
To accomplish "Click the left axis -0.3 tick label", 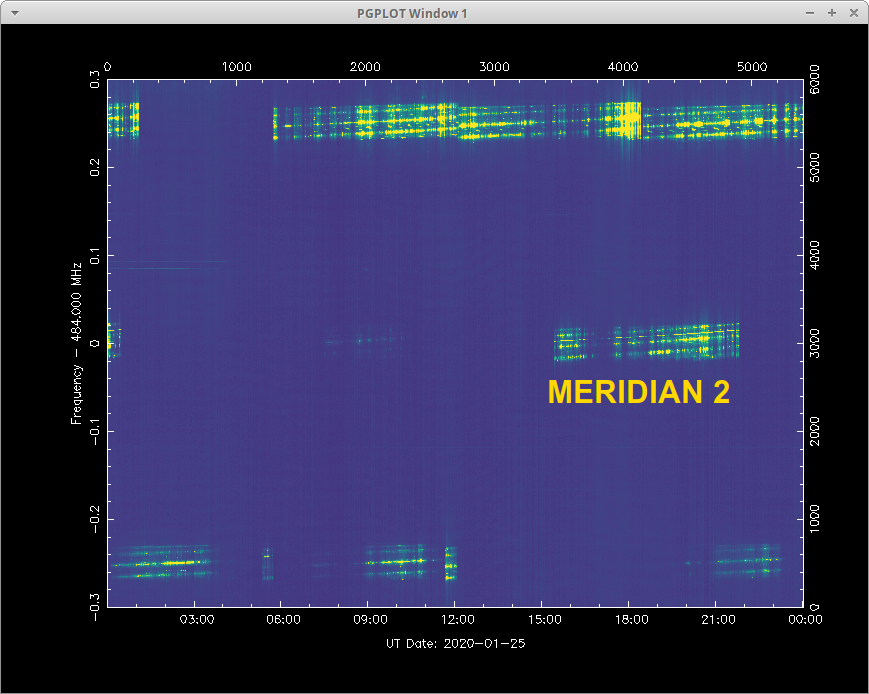I will pyautogui.click(x=94, y=607).
